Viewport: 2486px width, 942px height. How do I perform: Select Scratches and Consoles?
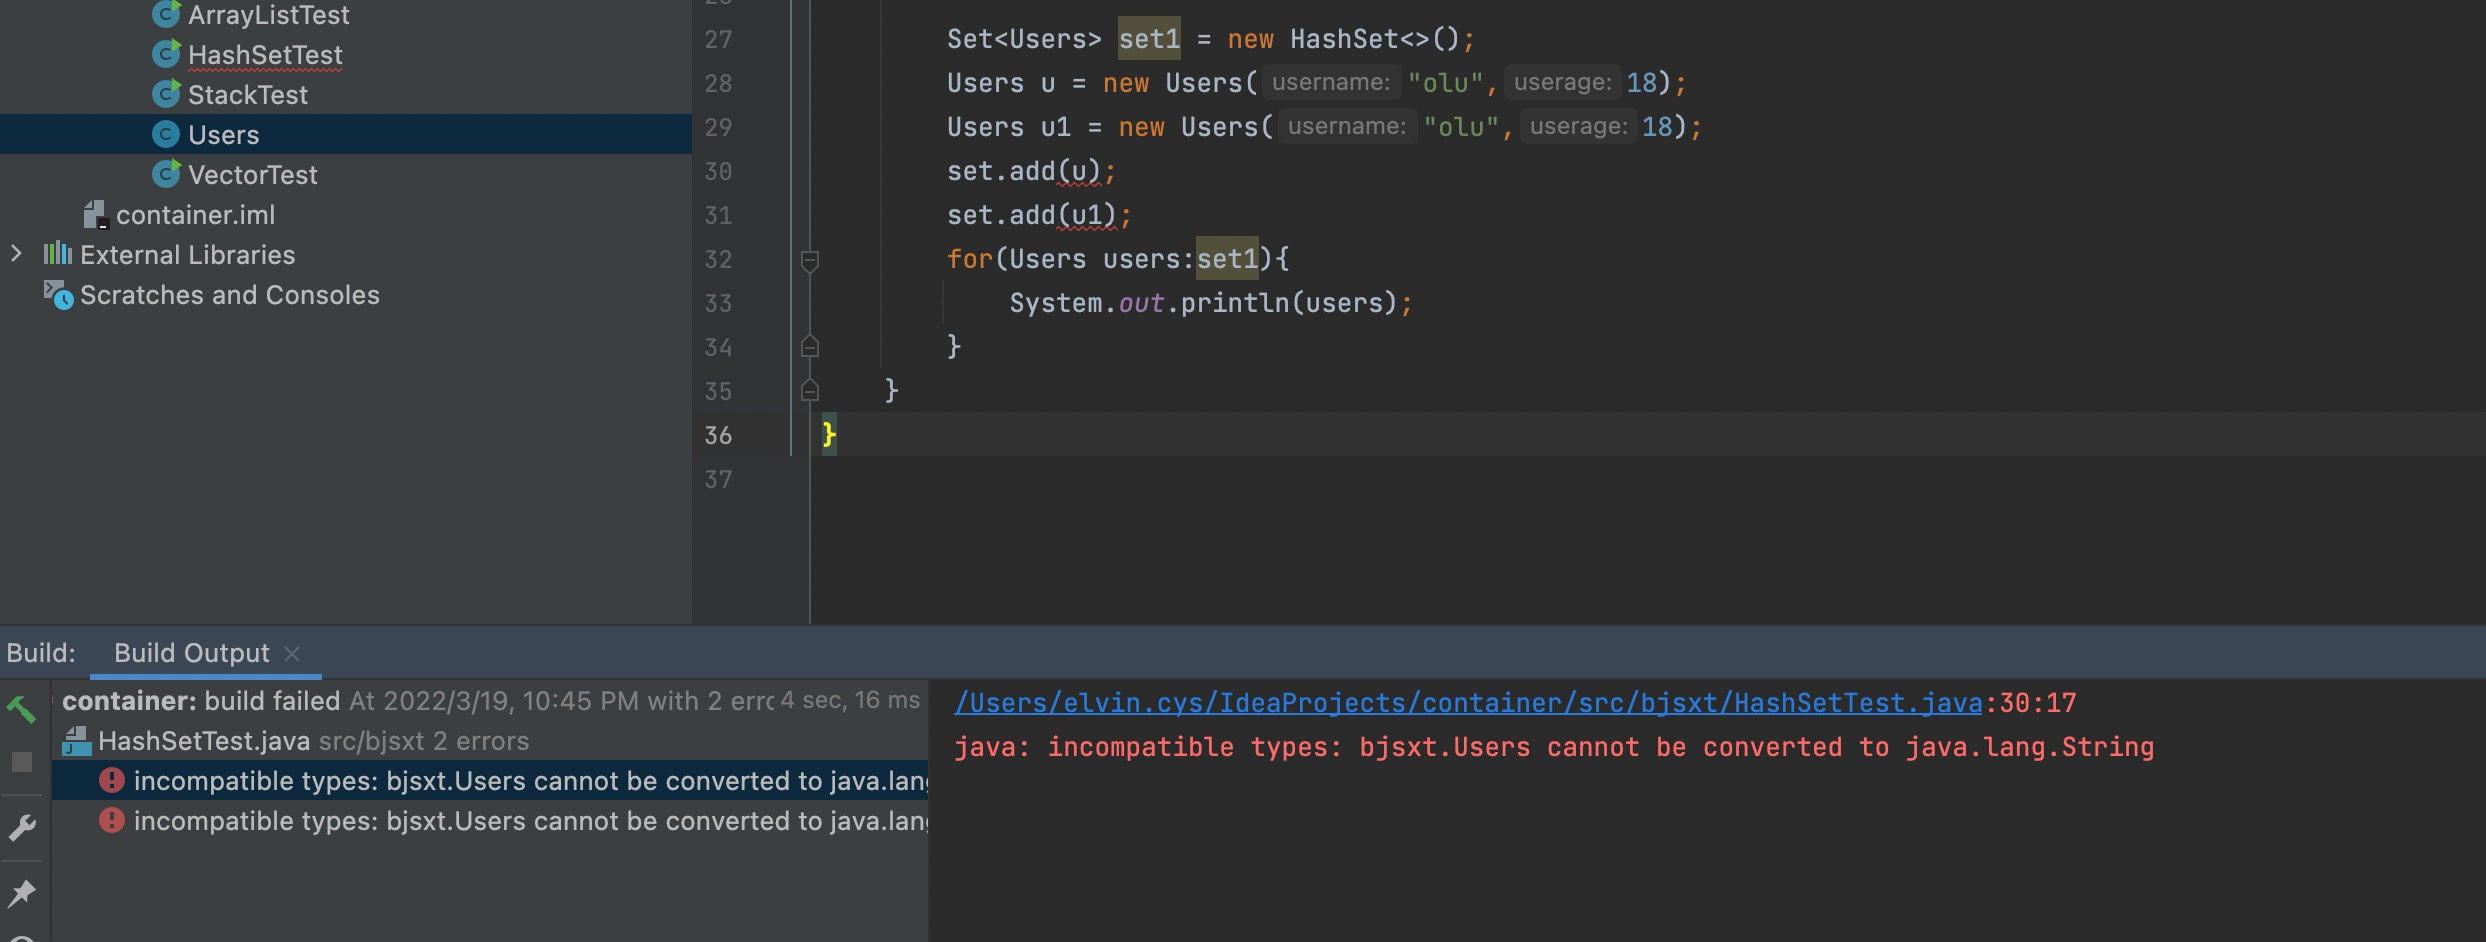click(229, 295)
